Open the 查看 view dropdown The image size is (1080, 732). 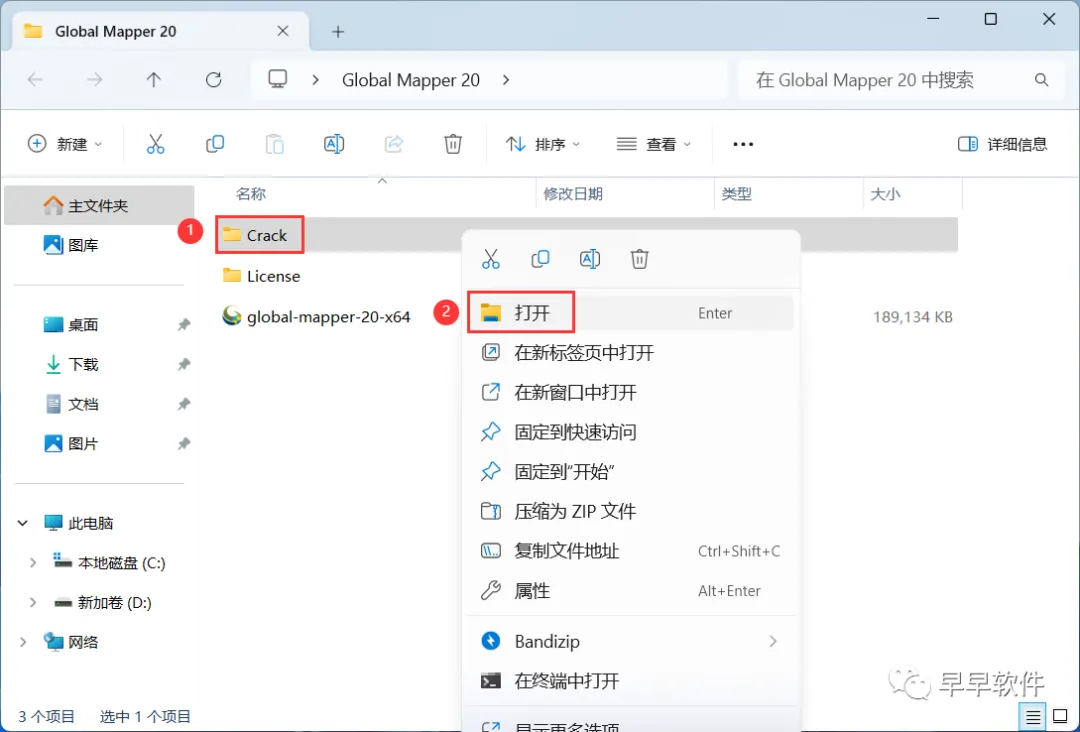point(654,144)
